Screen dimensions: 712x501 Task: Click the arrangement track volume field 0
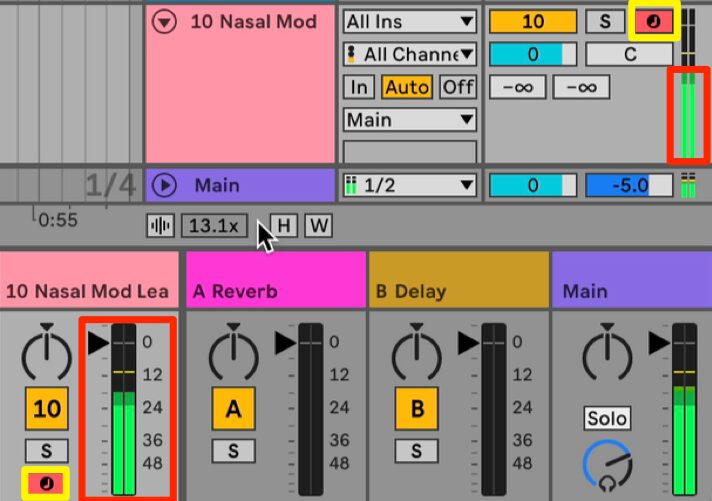(533, 55)
